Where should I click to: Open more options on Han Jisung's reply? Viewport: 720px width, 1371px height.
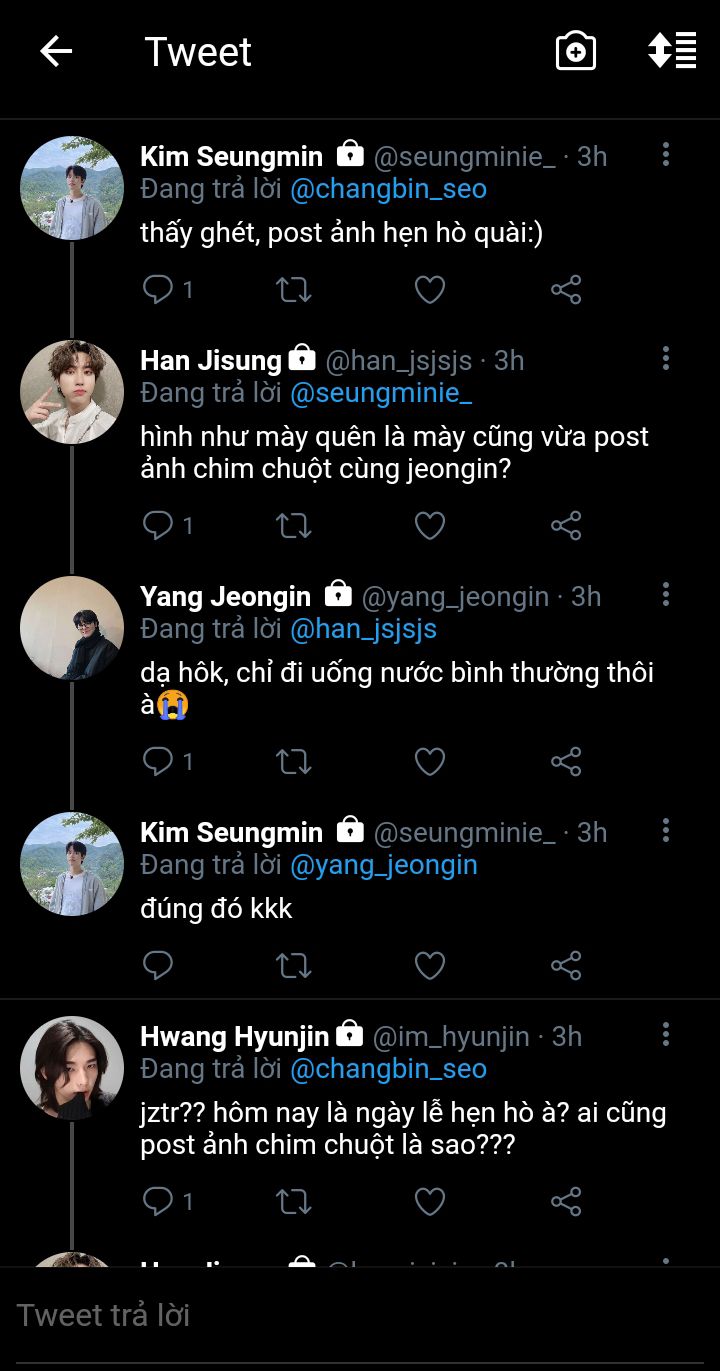[666, 359]
